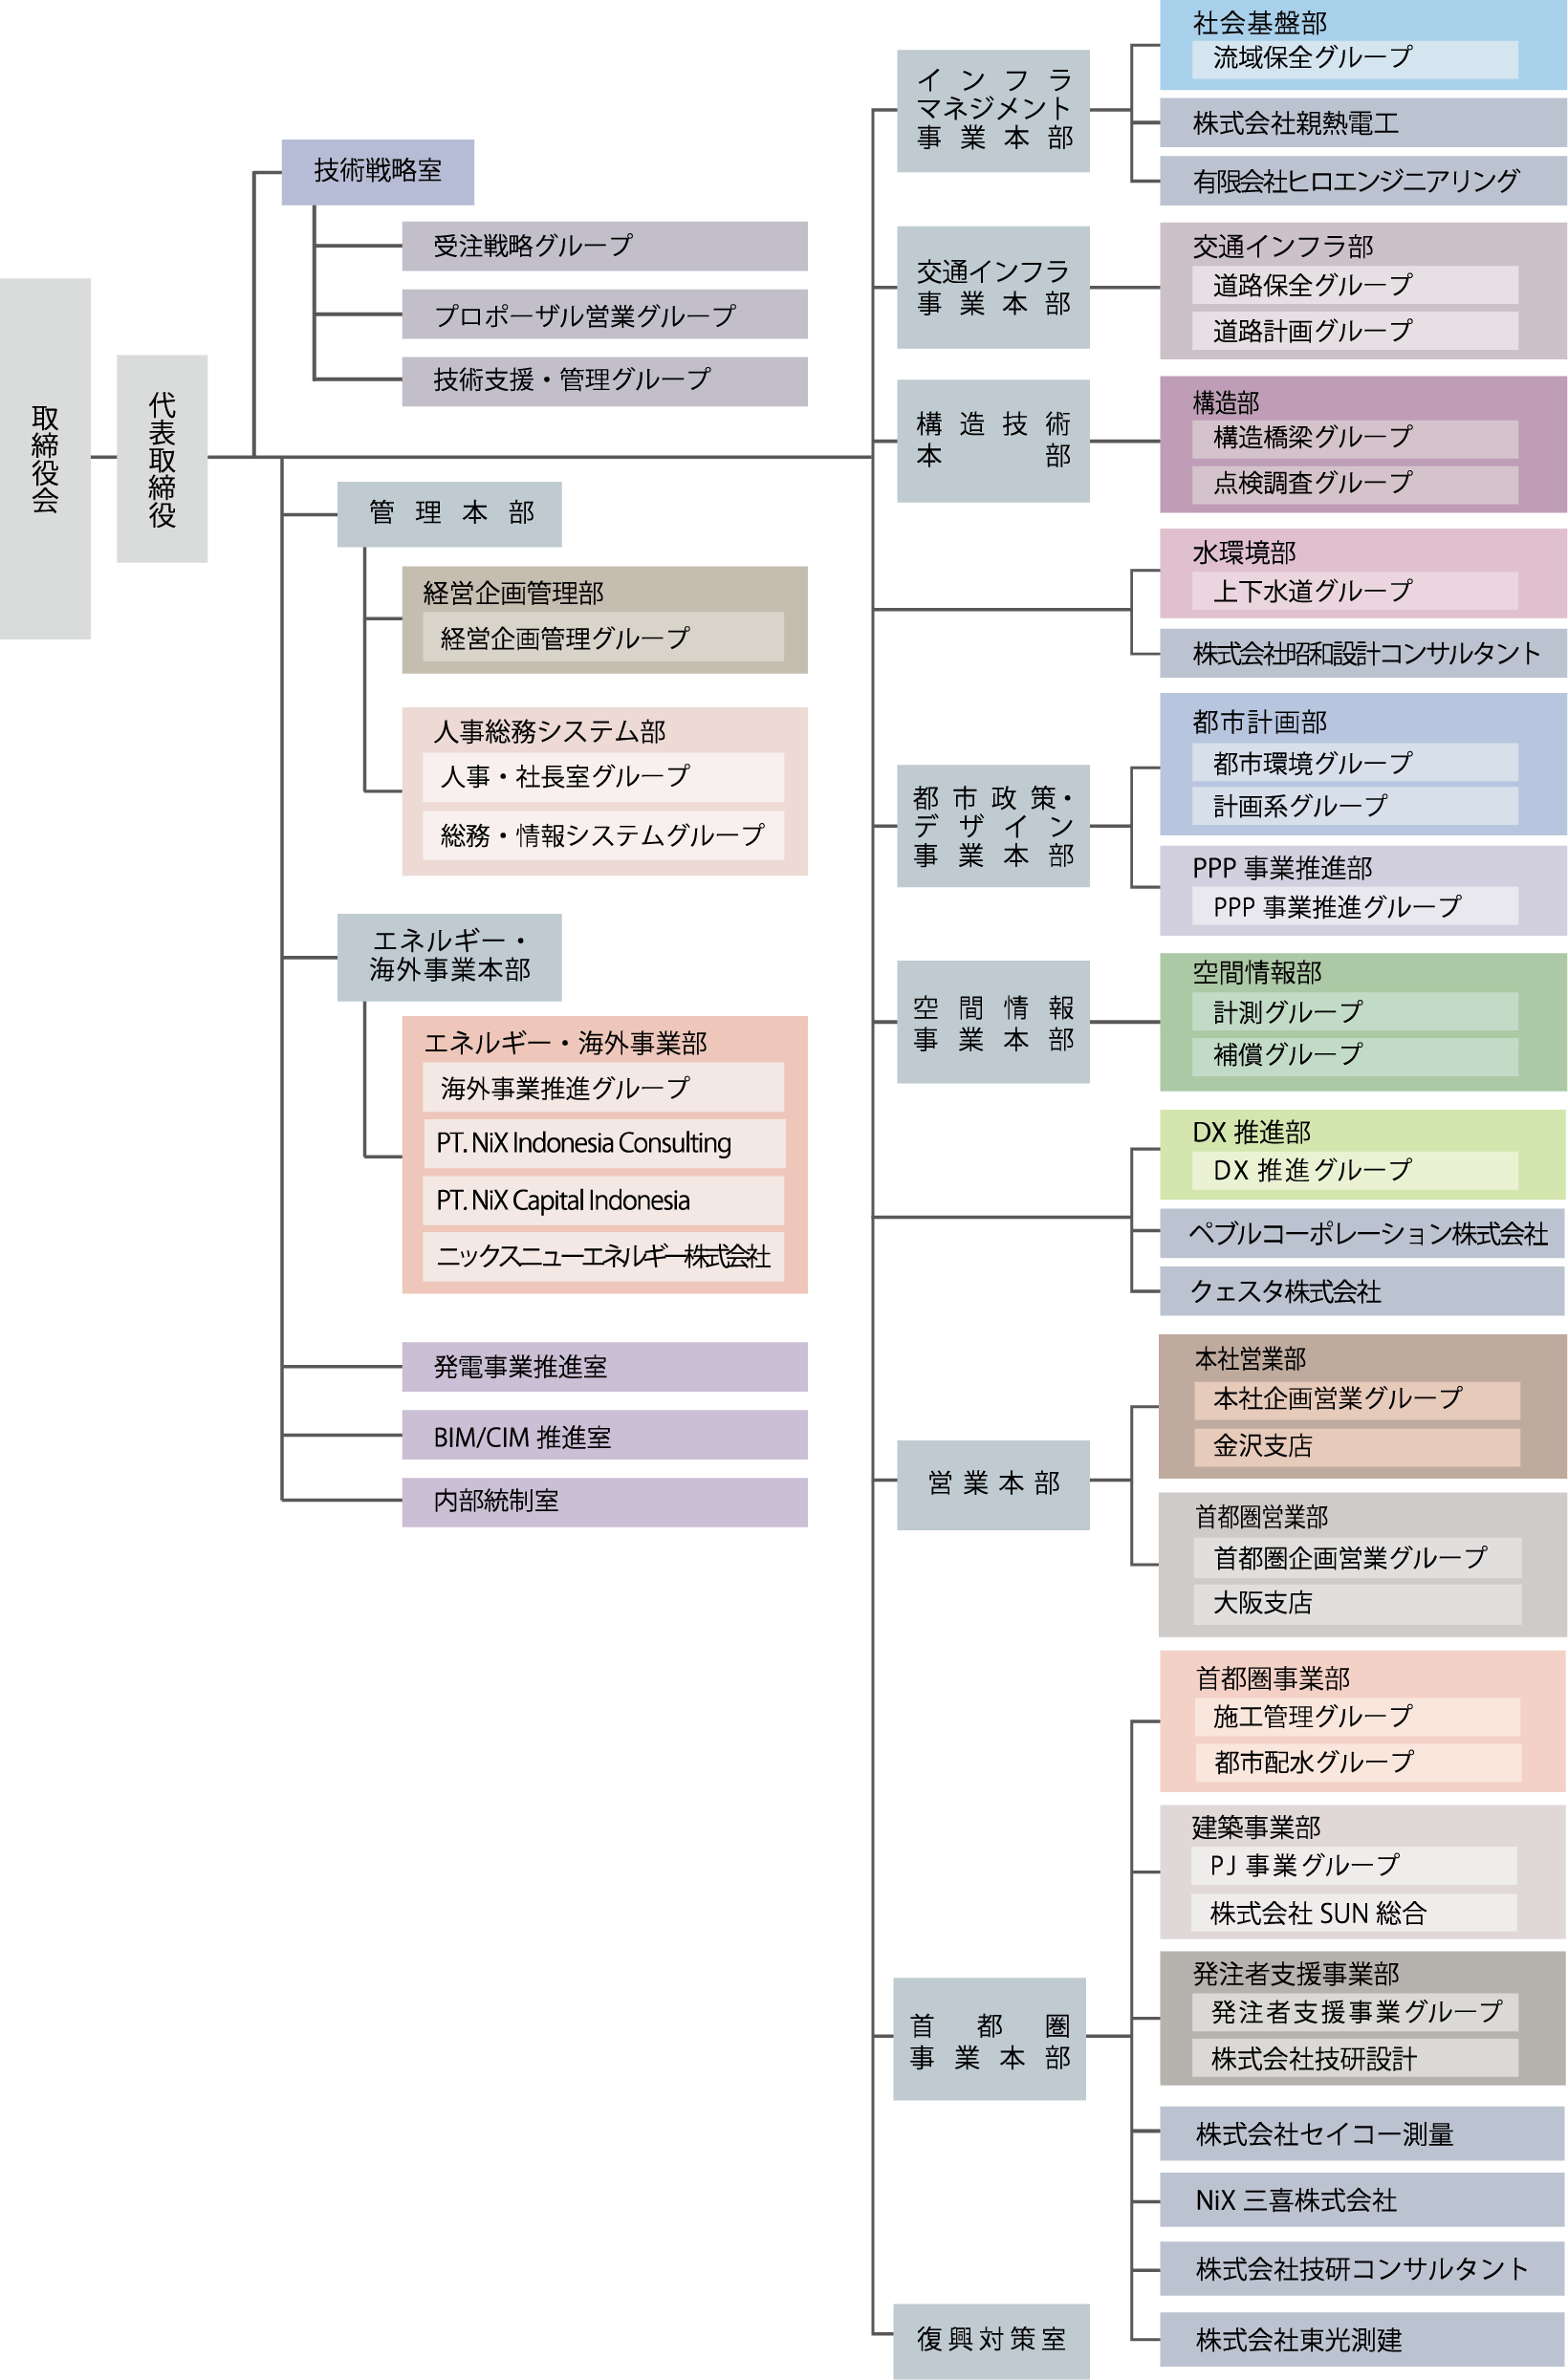Screen dimensions: 1568x2380
Task: Click プロポーザル営業グループ
Action: click(605, 314)
